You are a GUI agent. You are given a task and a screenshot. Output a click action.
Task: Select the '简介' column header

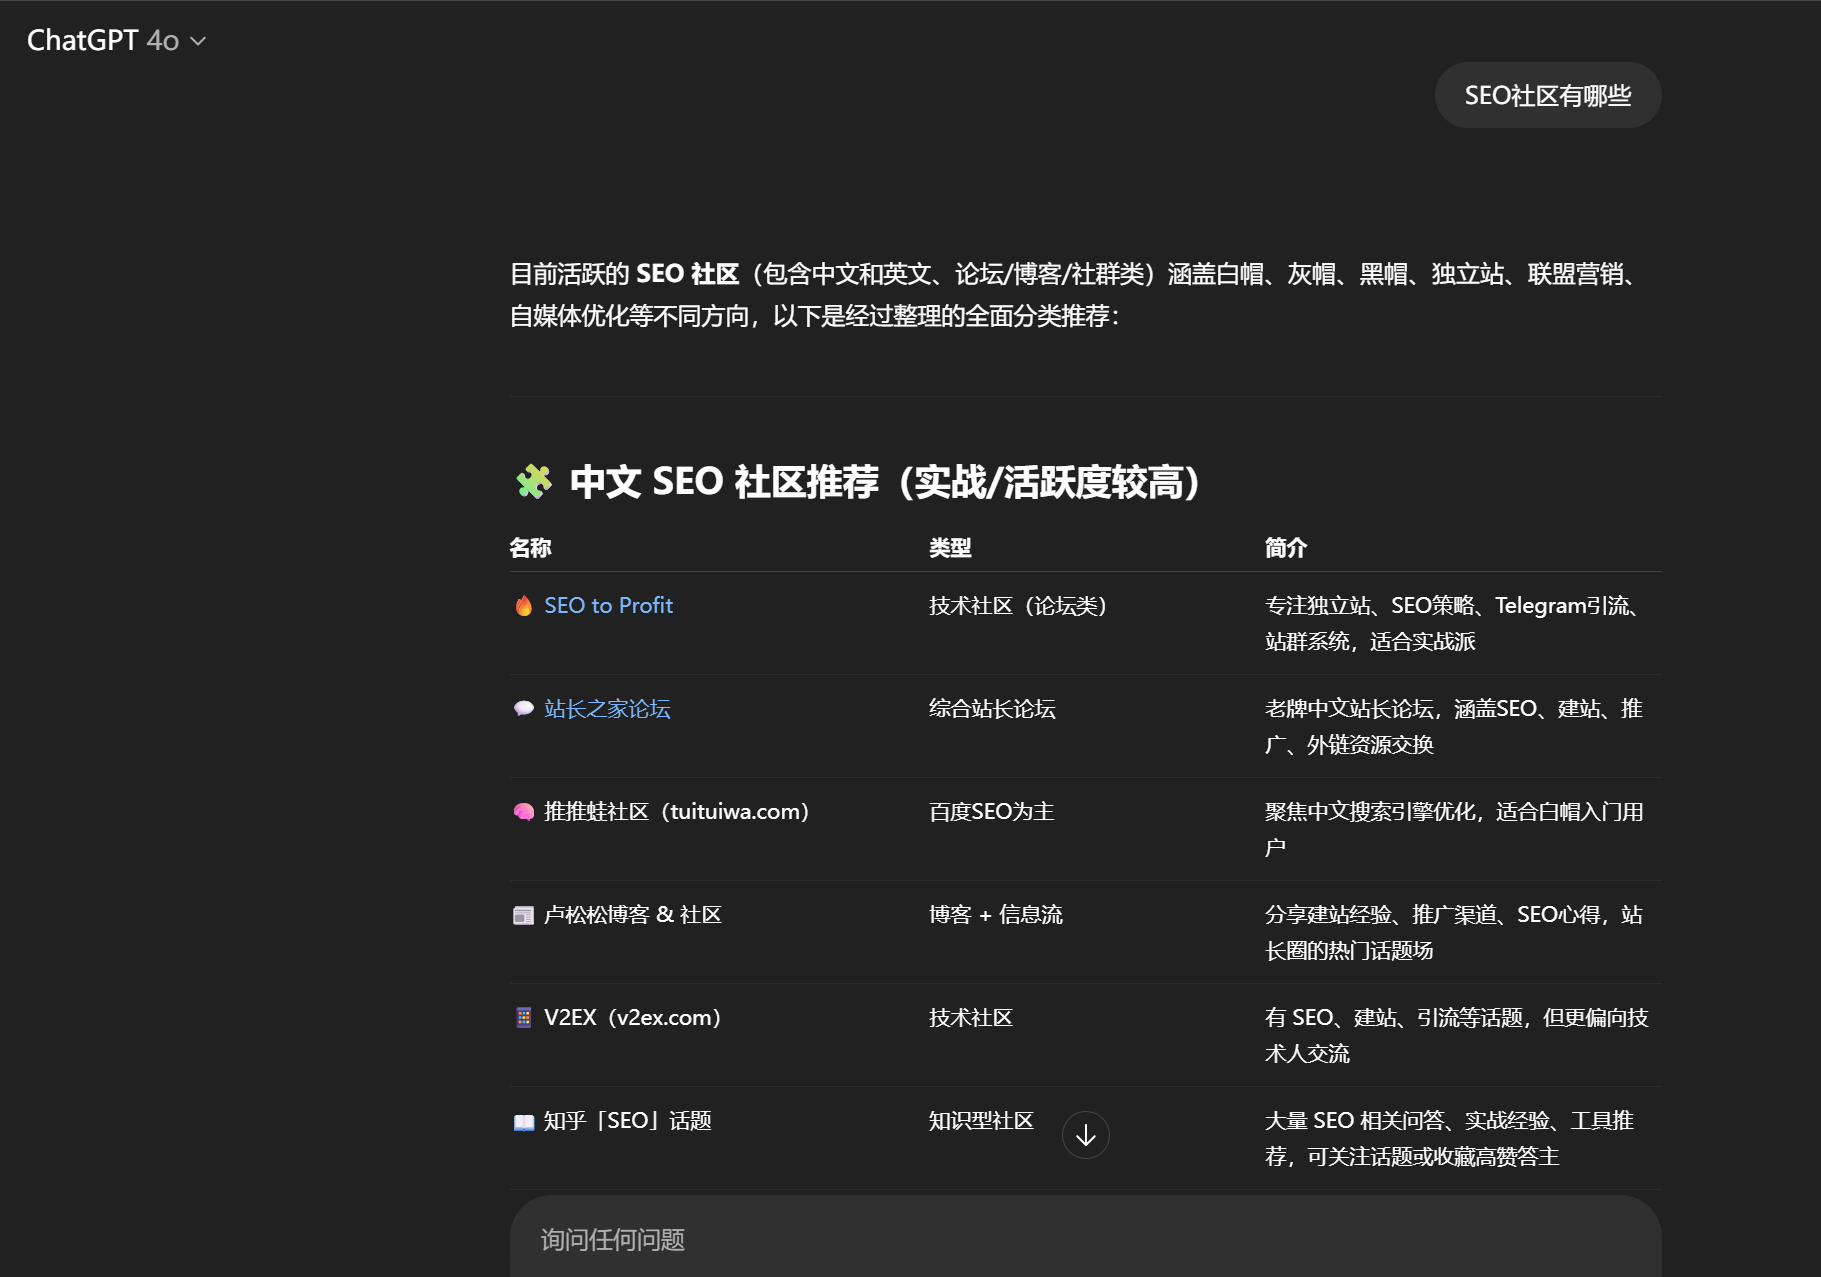coord(1286,547)
